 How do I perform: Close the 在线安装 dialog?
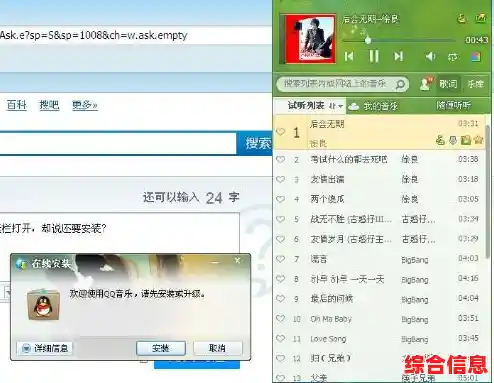tap(237, 261)
